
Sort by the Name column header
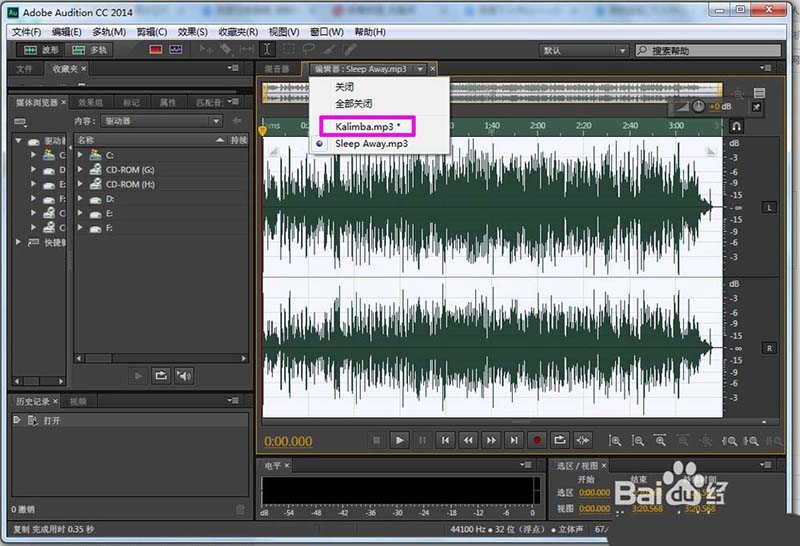pos(150,140)
